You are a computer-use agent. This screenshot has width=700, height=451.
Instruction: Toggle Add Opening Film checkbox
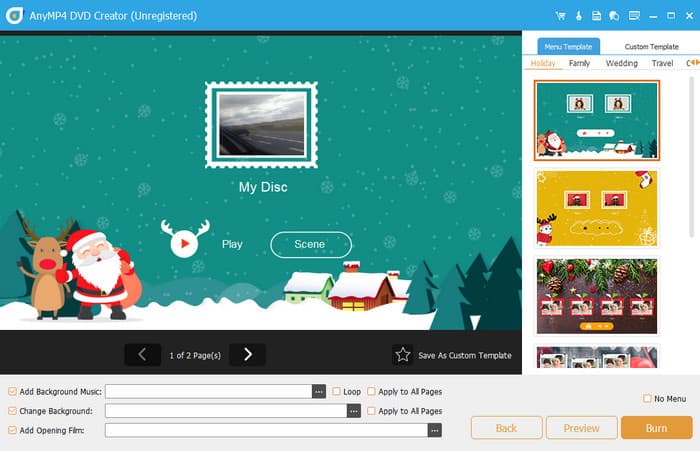tap(12, 430)
